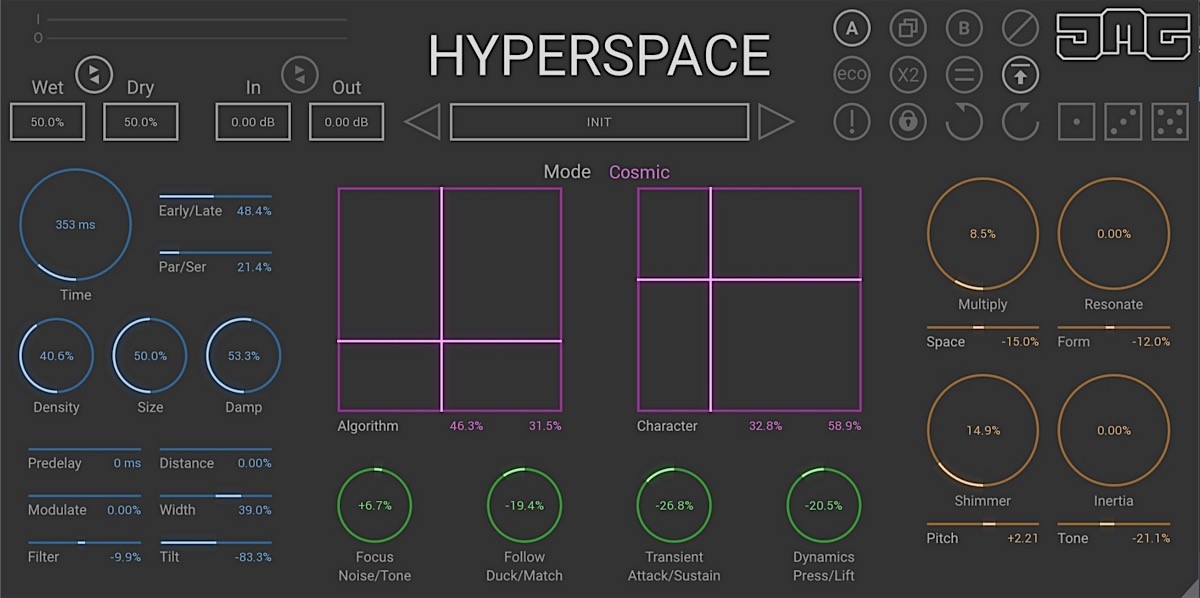1200x598 pixels.
Task: Click the upload arrow circle icon
Action: pyautogui.click(x=1021, y=75)
